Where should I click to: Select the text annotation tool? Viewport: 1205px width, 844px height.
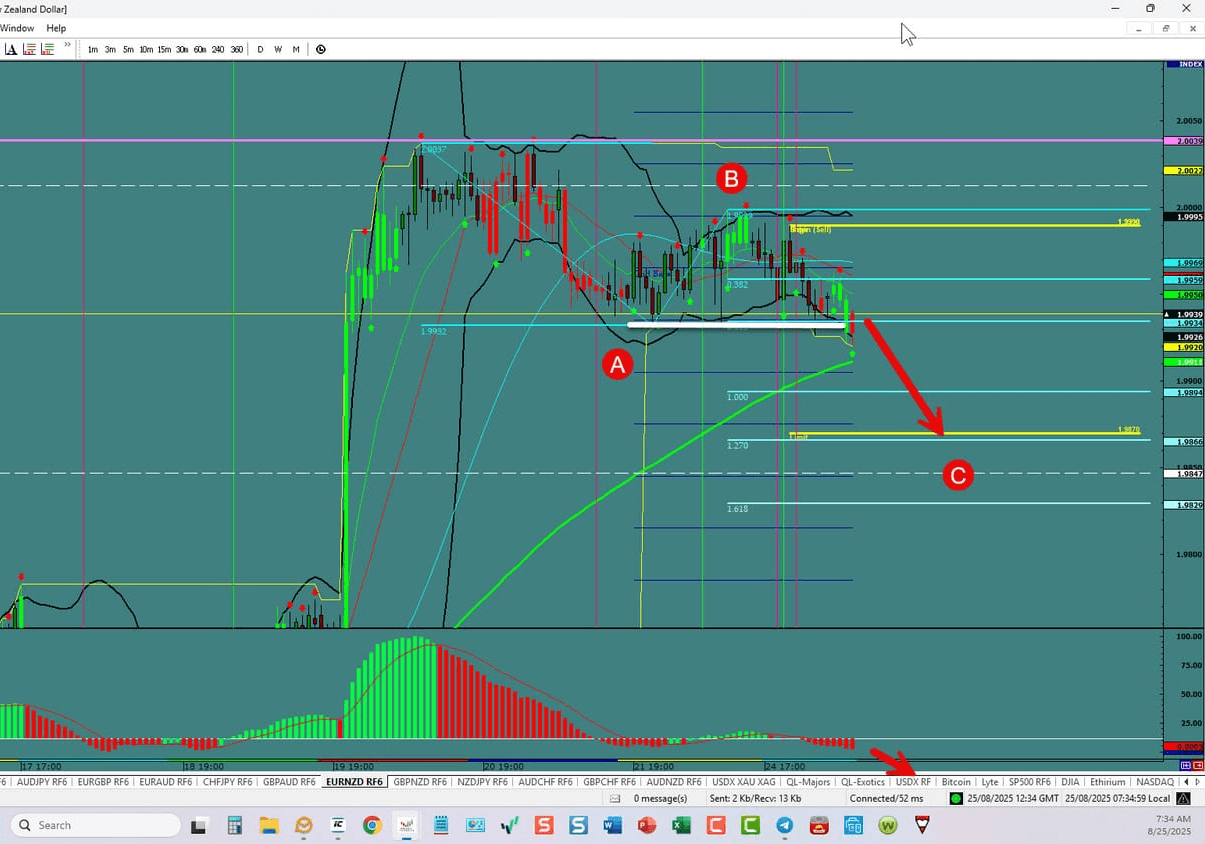point(11,48)
